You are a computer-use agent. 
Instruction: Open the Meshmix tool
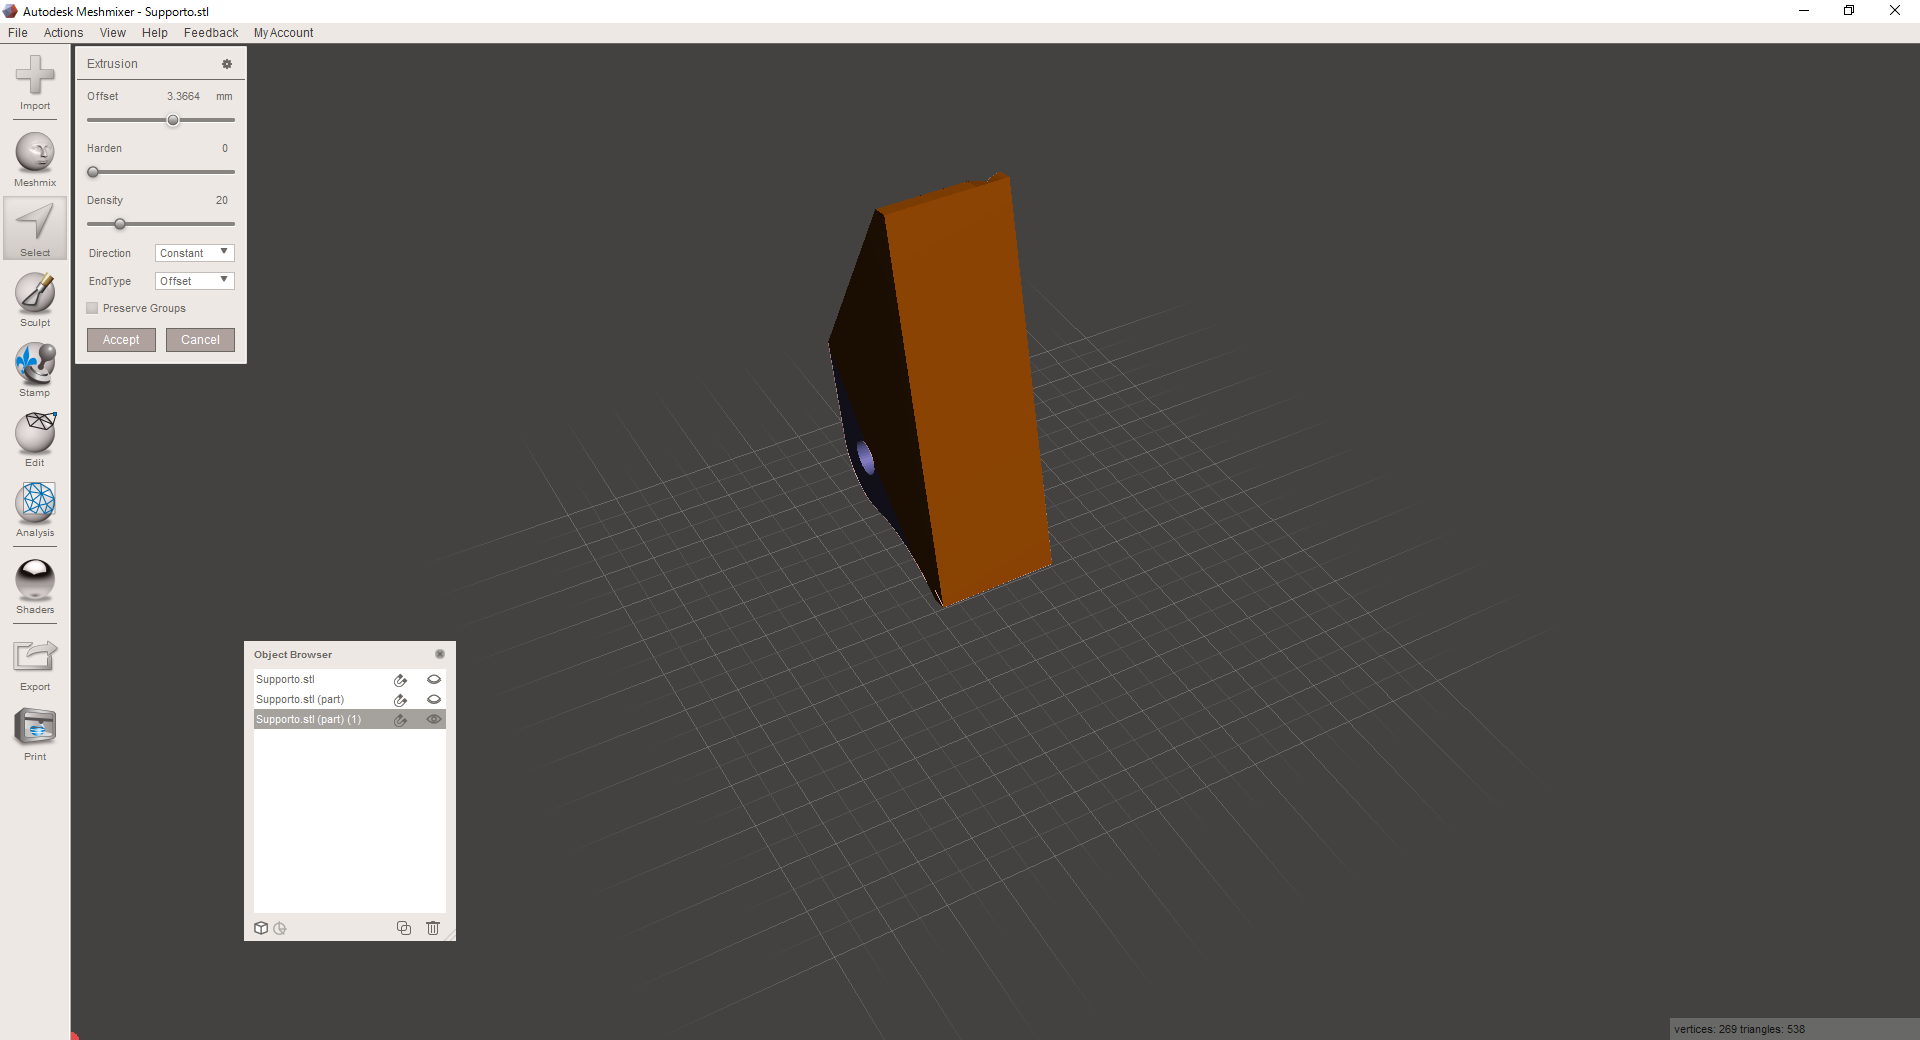[x=35, y=159]
